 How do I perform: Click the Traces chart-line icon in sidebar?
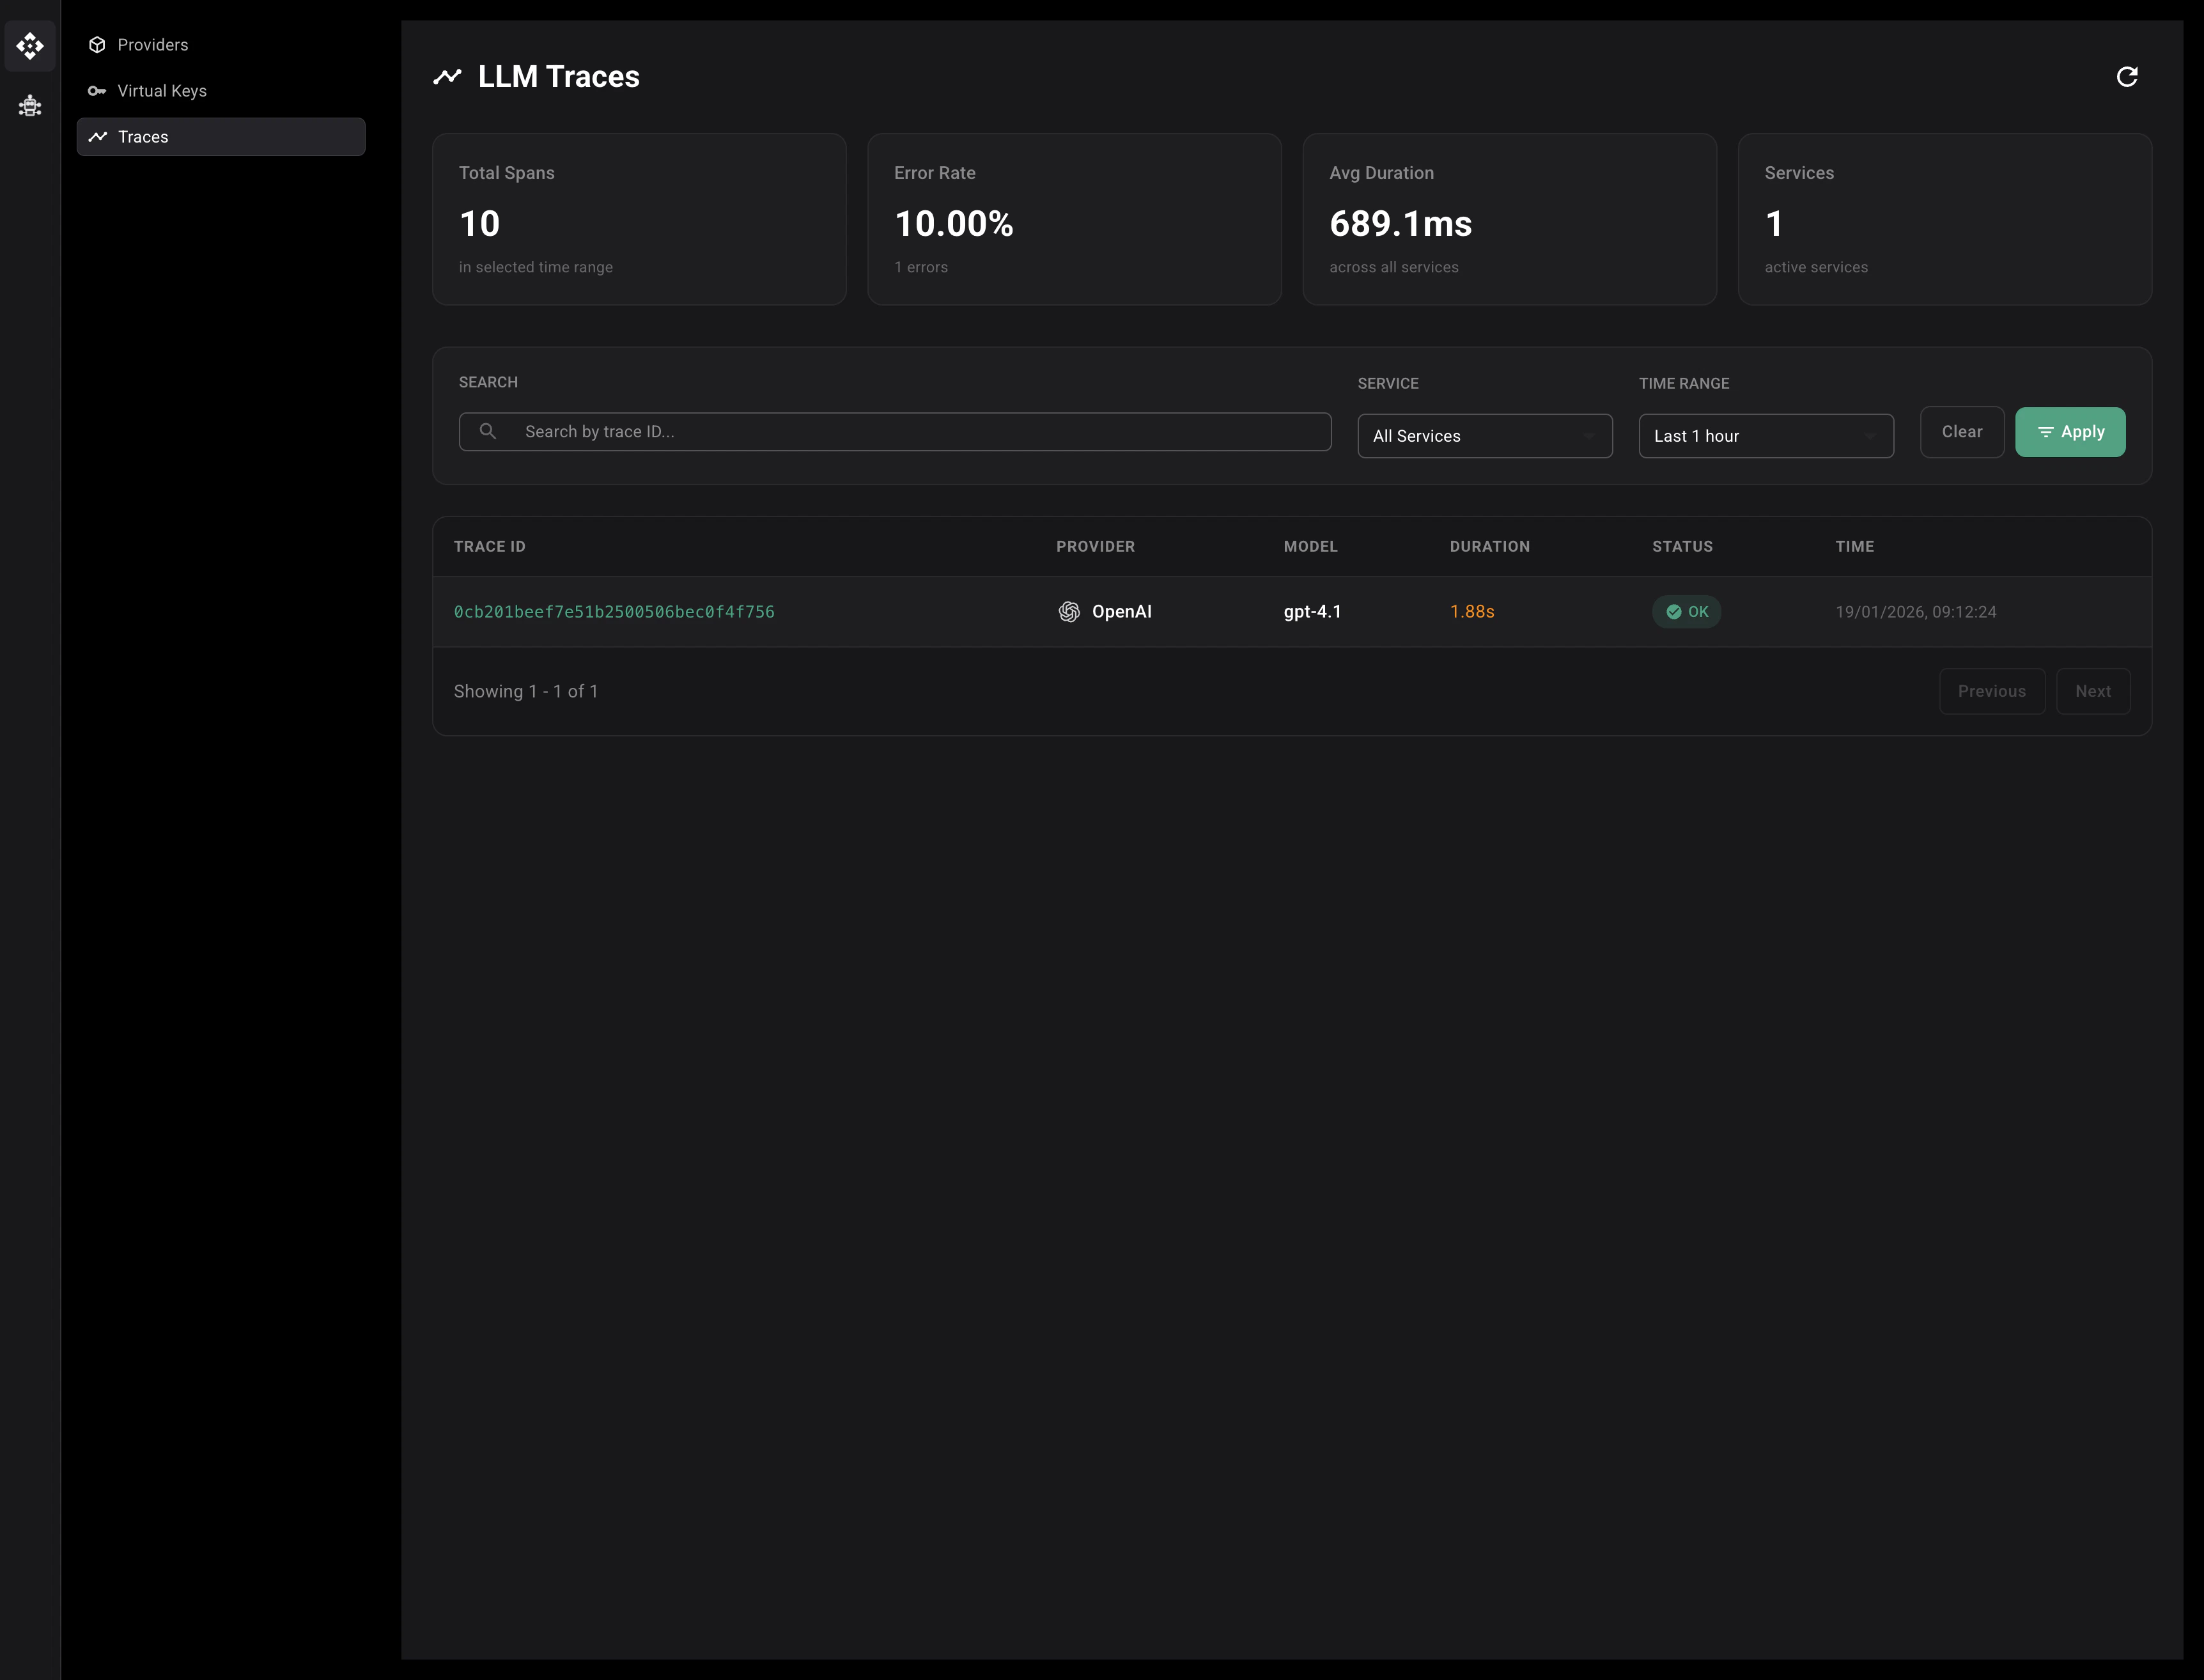(97, 137)
